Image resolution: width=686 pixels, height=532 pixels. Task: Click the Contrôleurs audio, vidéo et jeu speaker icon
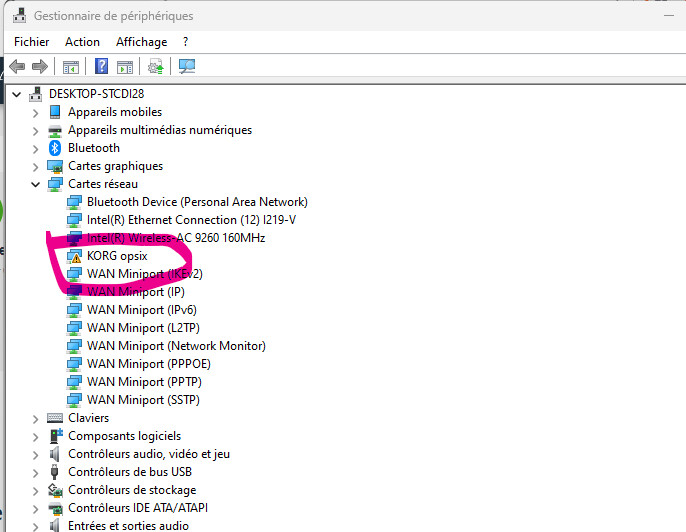tap(55, 454)
